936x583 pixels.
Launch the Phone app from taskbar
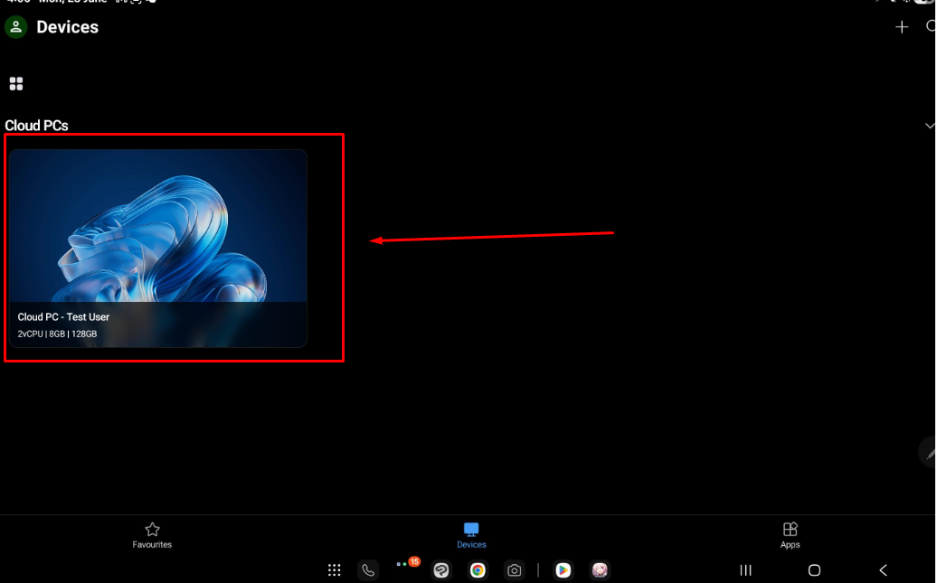368,570
